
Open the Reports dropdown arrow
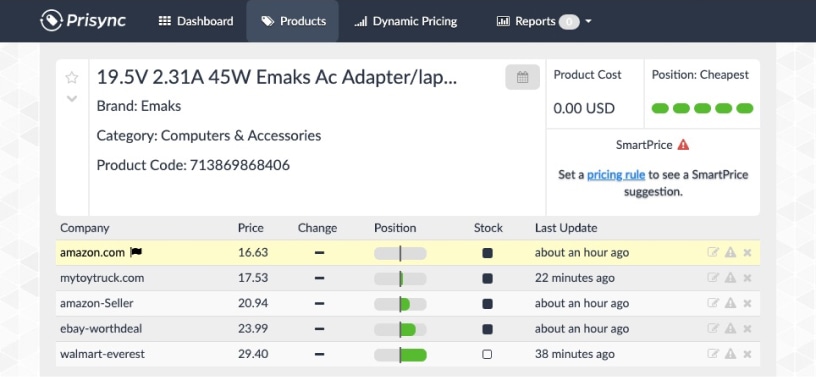click(588, 21)
